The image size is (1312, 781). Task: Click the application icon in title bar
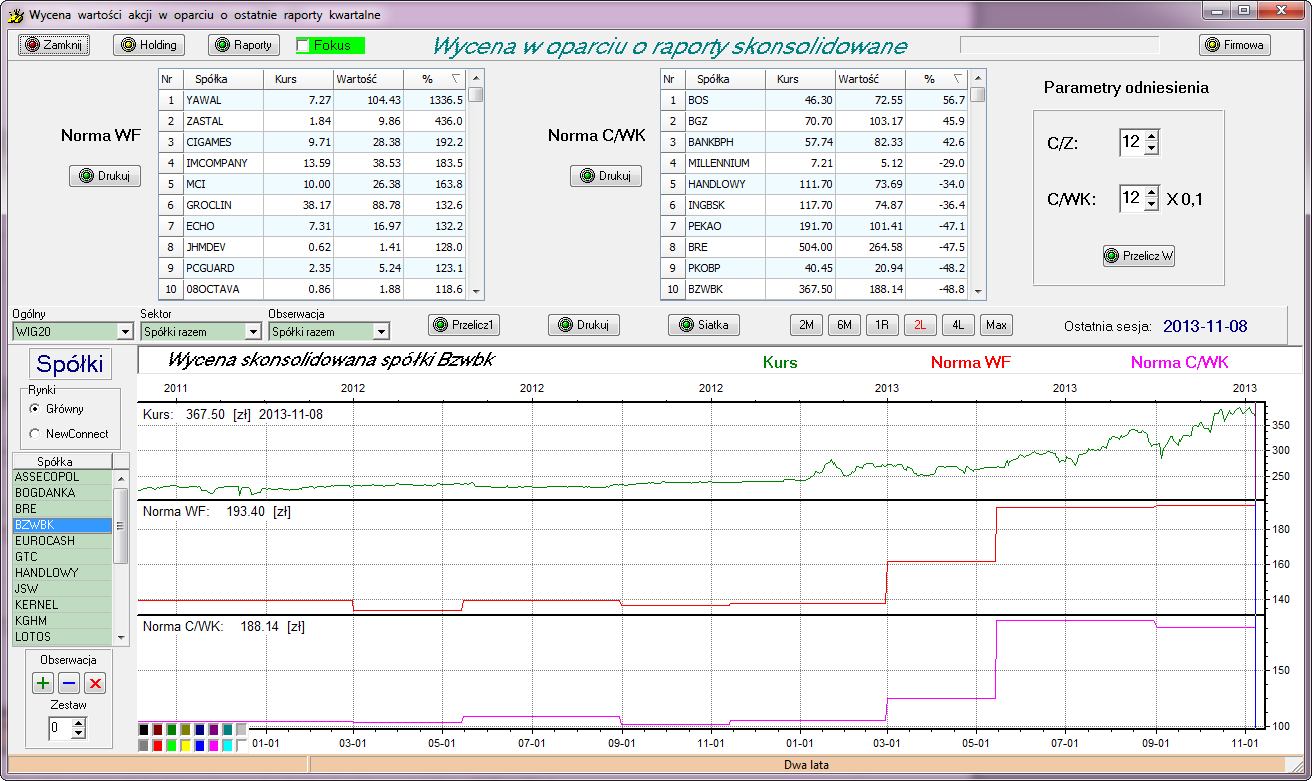15,15
